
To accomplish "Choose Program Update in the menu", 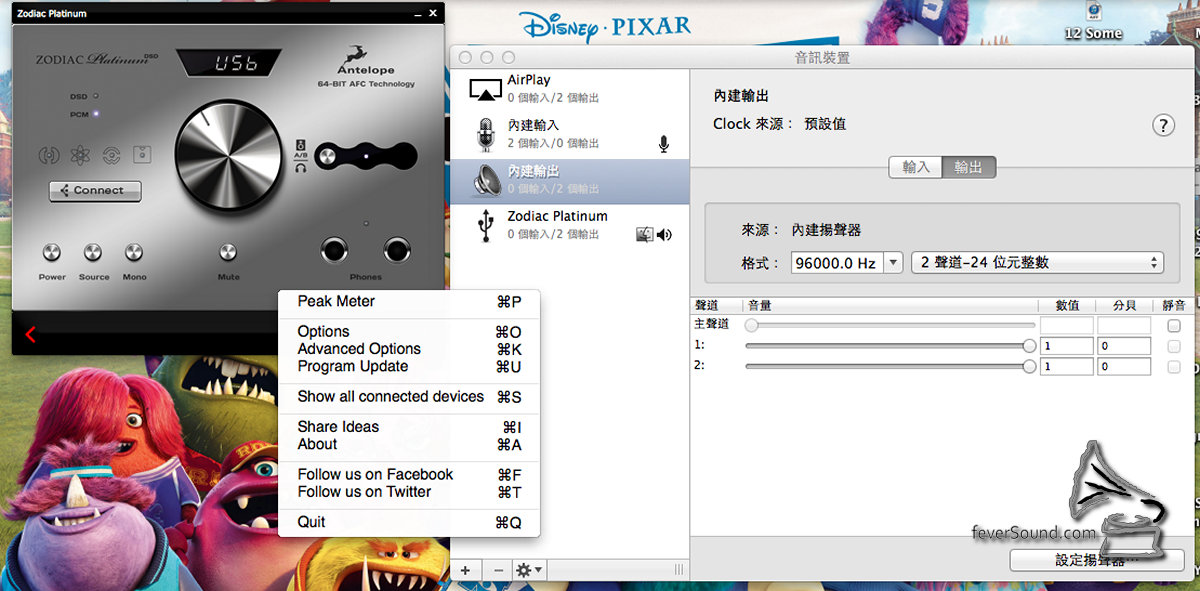I will 409,366.
